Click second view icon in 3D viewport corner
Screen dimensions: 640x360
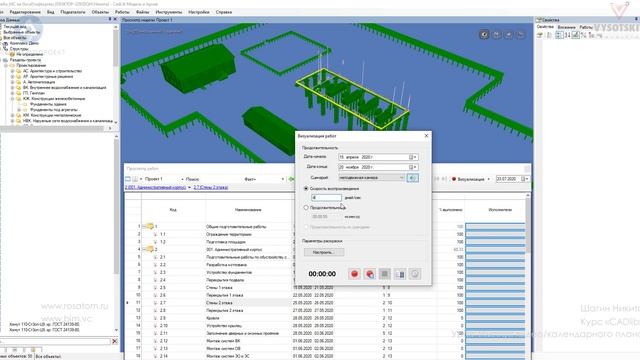496,35
